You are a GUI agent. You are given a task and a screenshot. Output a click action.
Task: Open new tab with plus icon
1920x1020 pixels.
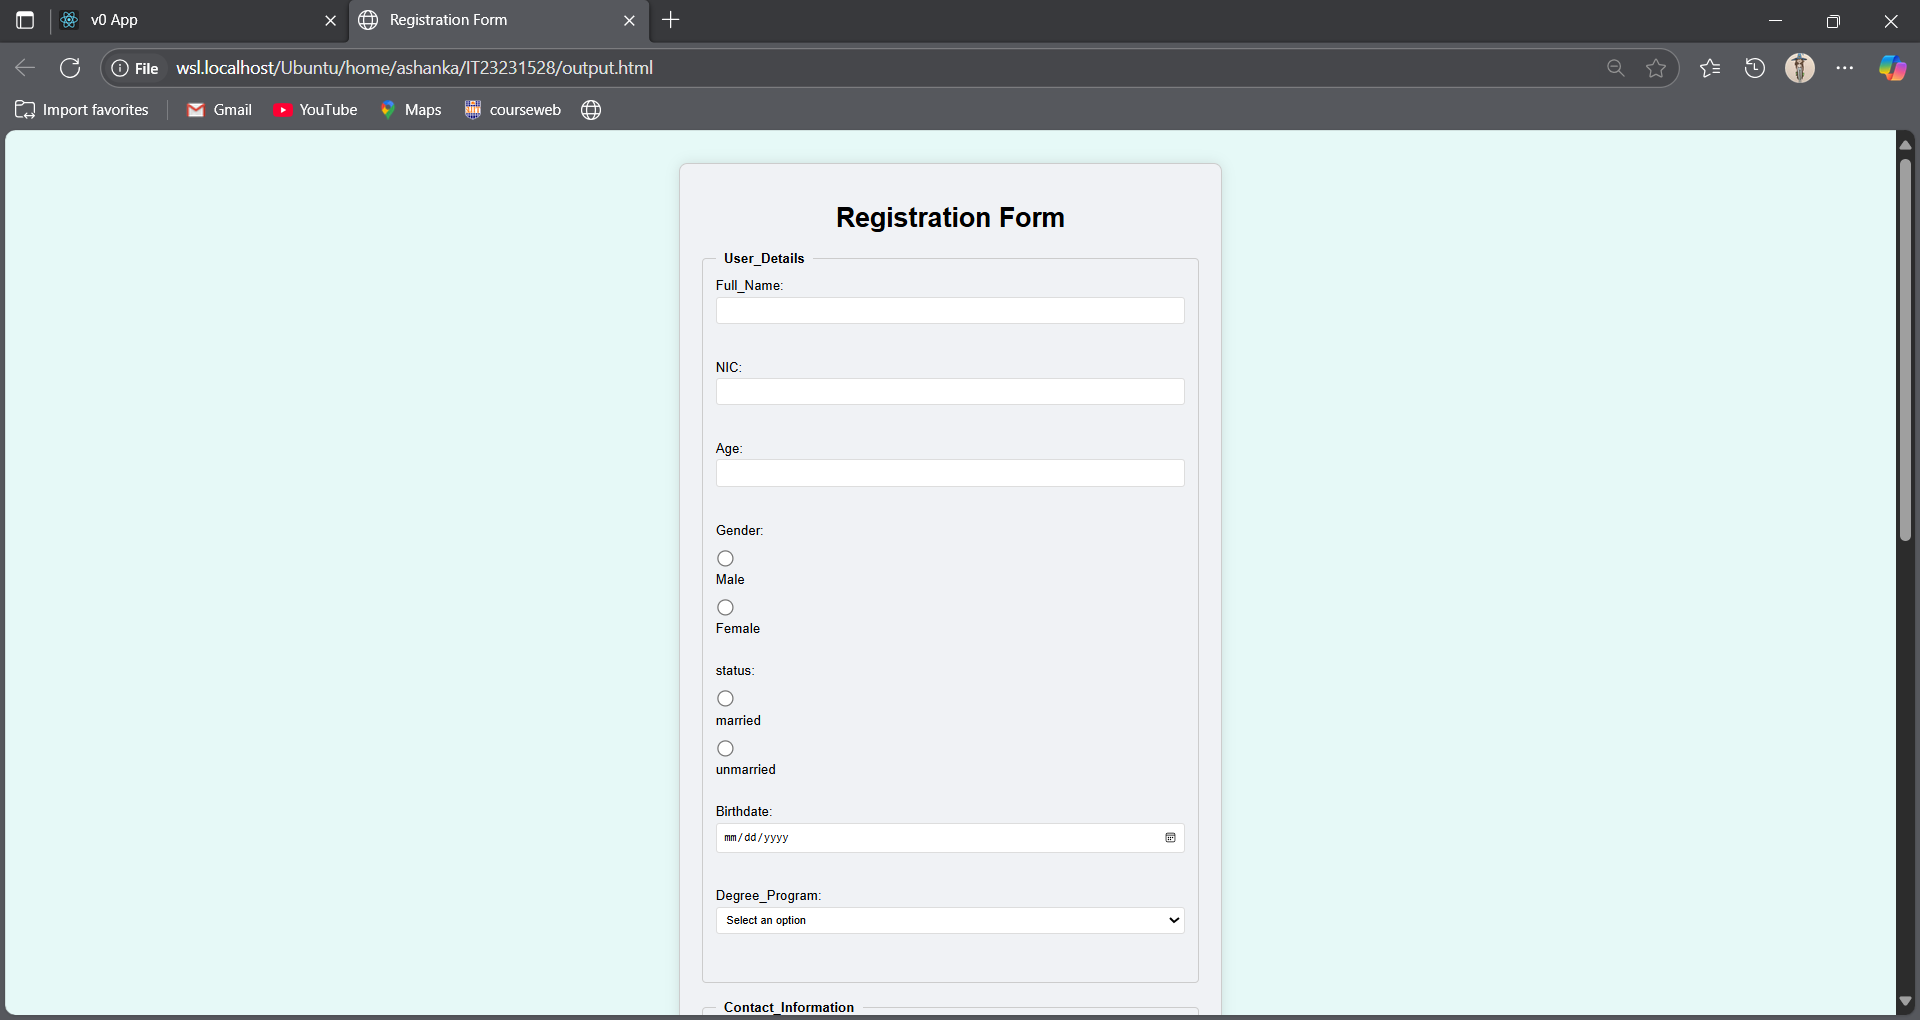671,20
